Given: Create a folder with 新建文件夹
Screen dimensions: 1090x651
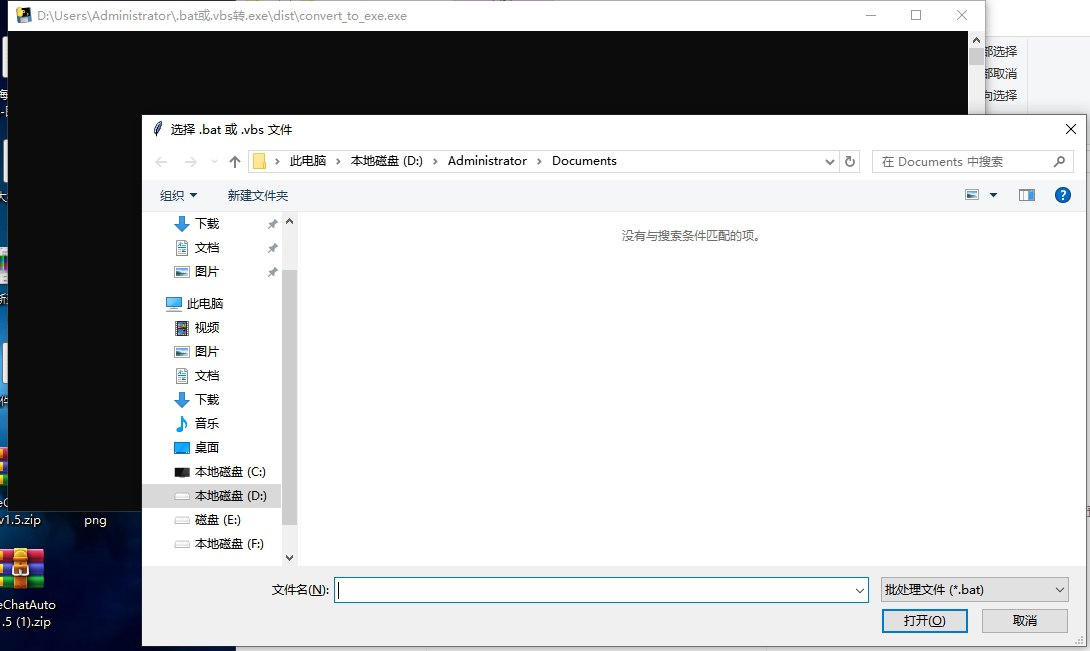Looking at the screenshot, I should click(257, 195).
